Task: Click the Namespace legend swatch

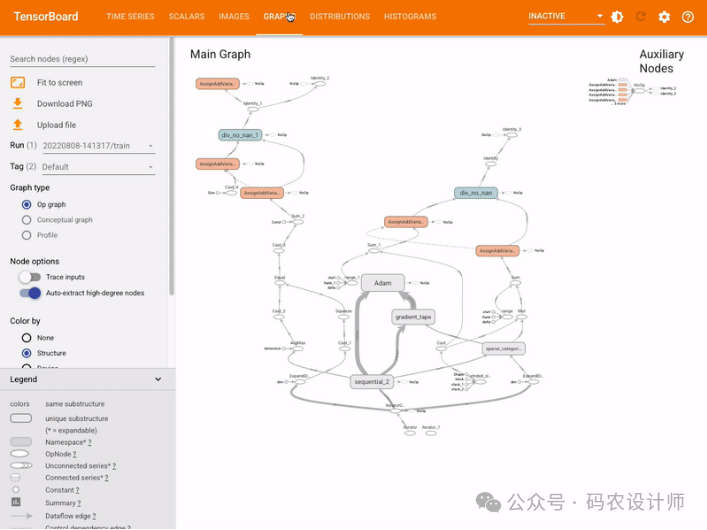Action: (21, 442)
